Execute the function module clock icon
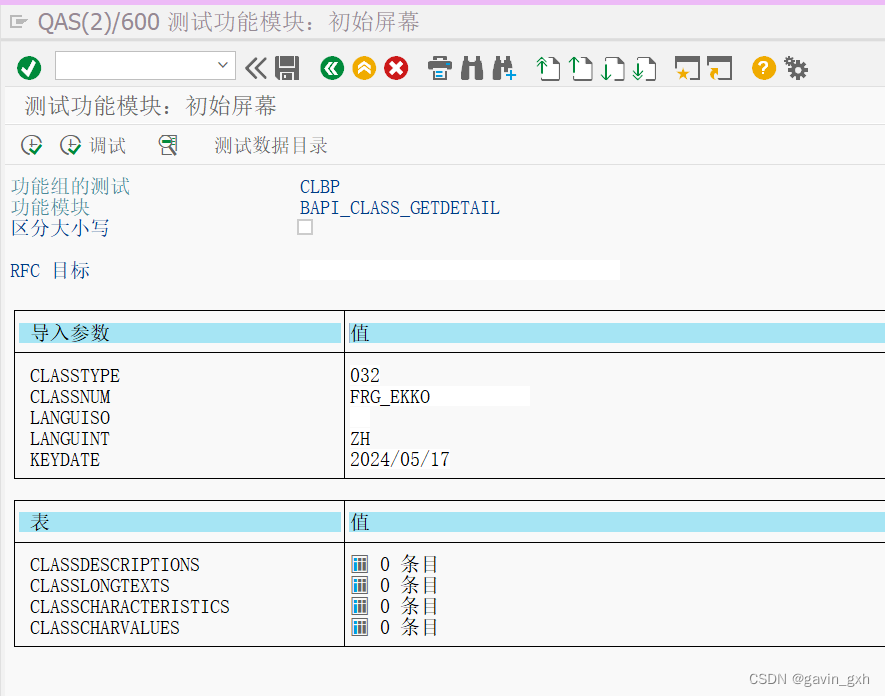Image resolution: width=885 pixels, height=696 pixels. pyautogui.click(x=31, y=144)
